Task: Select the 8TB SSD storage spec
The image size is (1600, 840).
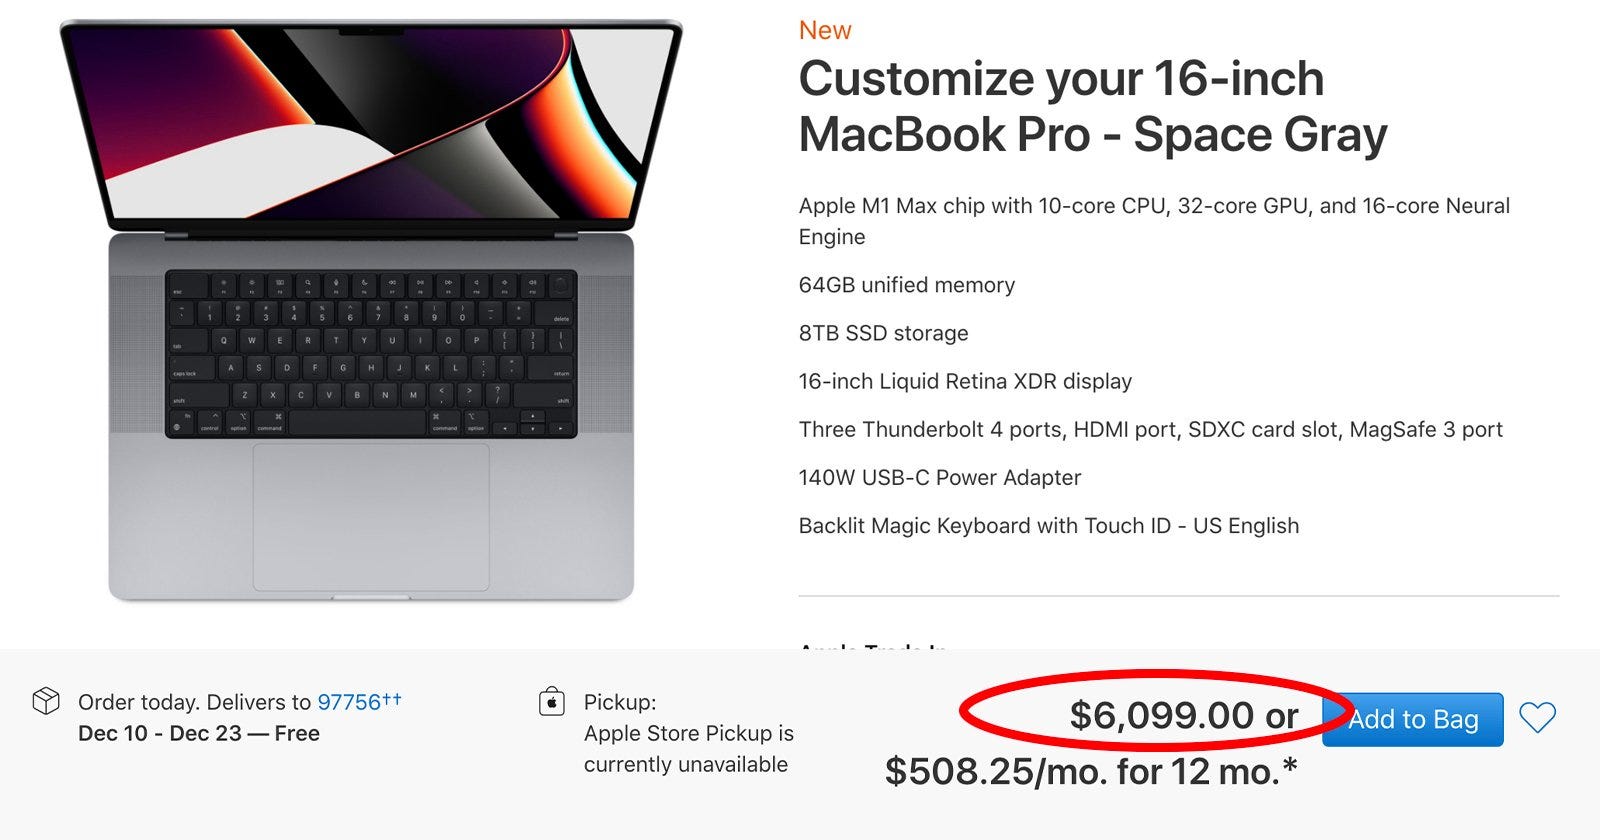Action: coord(883,333)
